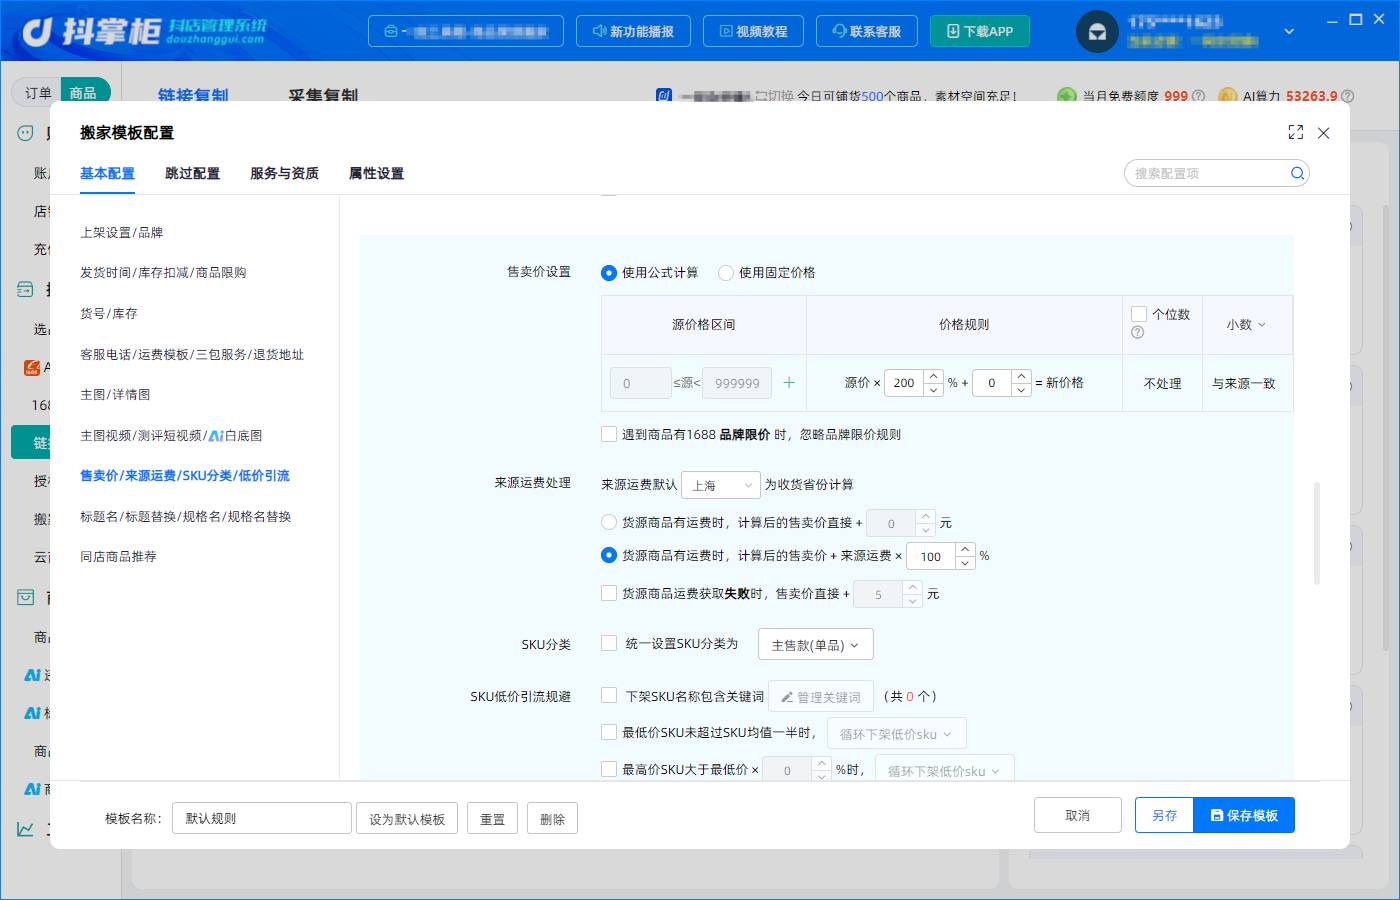Viewport: 1400px width, 900px height.
Task: Tick the 个位数 checkbox
Action: pos(1139,314)
